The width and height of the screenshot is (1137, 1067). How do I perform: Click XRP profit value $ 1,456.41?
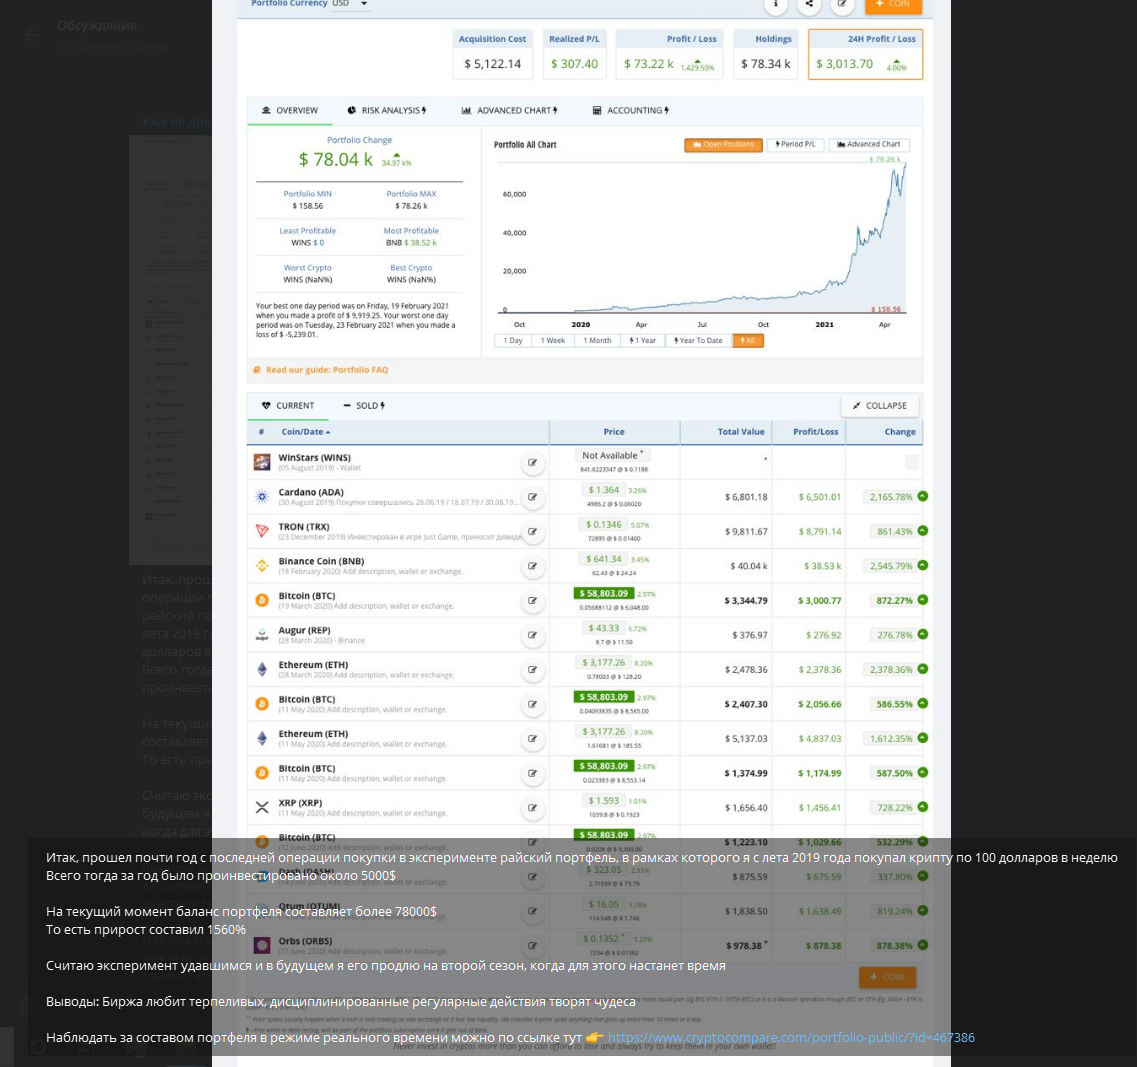pos(819,808)
